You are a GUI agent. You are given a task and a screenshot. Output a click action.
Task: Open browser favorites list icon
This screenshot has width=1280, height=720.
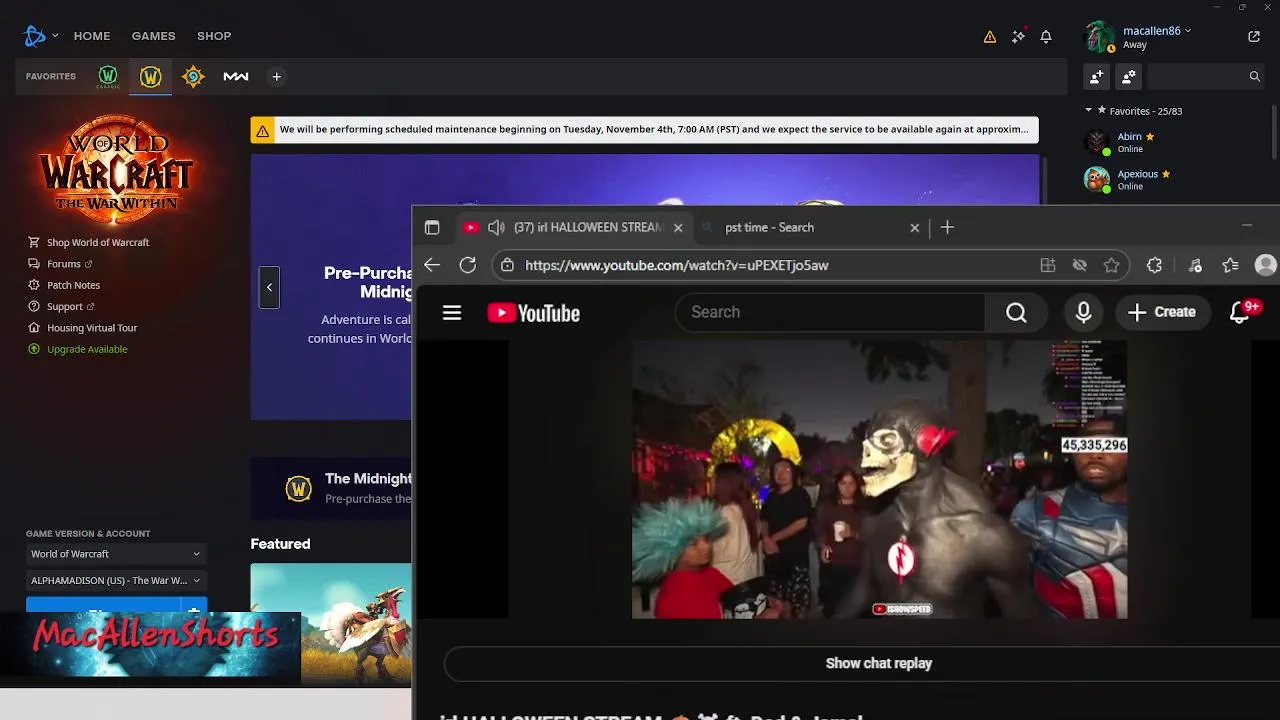tap(1231, 265)
